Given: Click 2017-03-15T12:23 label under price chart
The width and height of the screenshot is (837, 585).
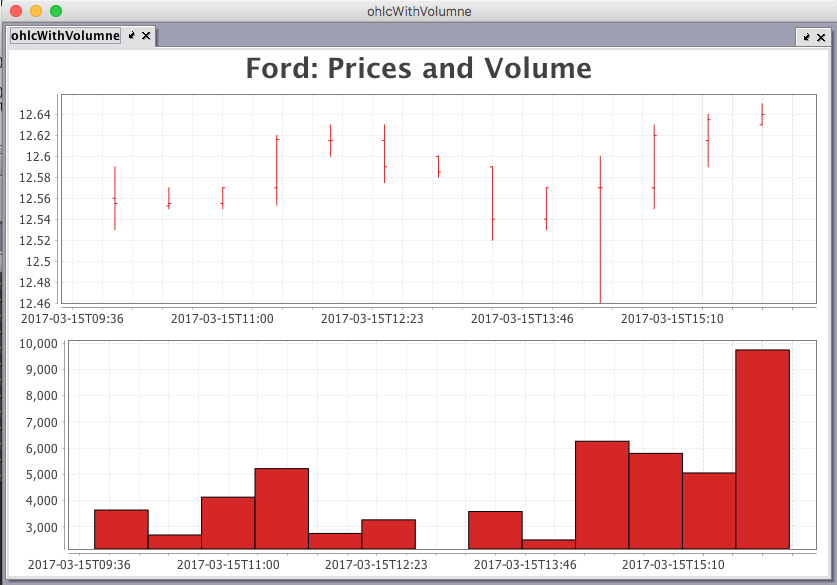Looking at the screenshot, I should click(x=372, y=319).
